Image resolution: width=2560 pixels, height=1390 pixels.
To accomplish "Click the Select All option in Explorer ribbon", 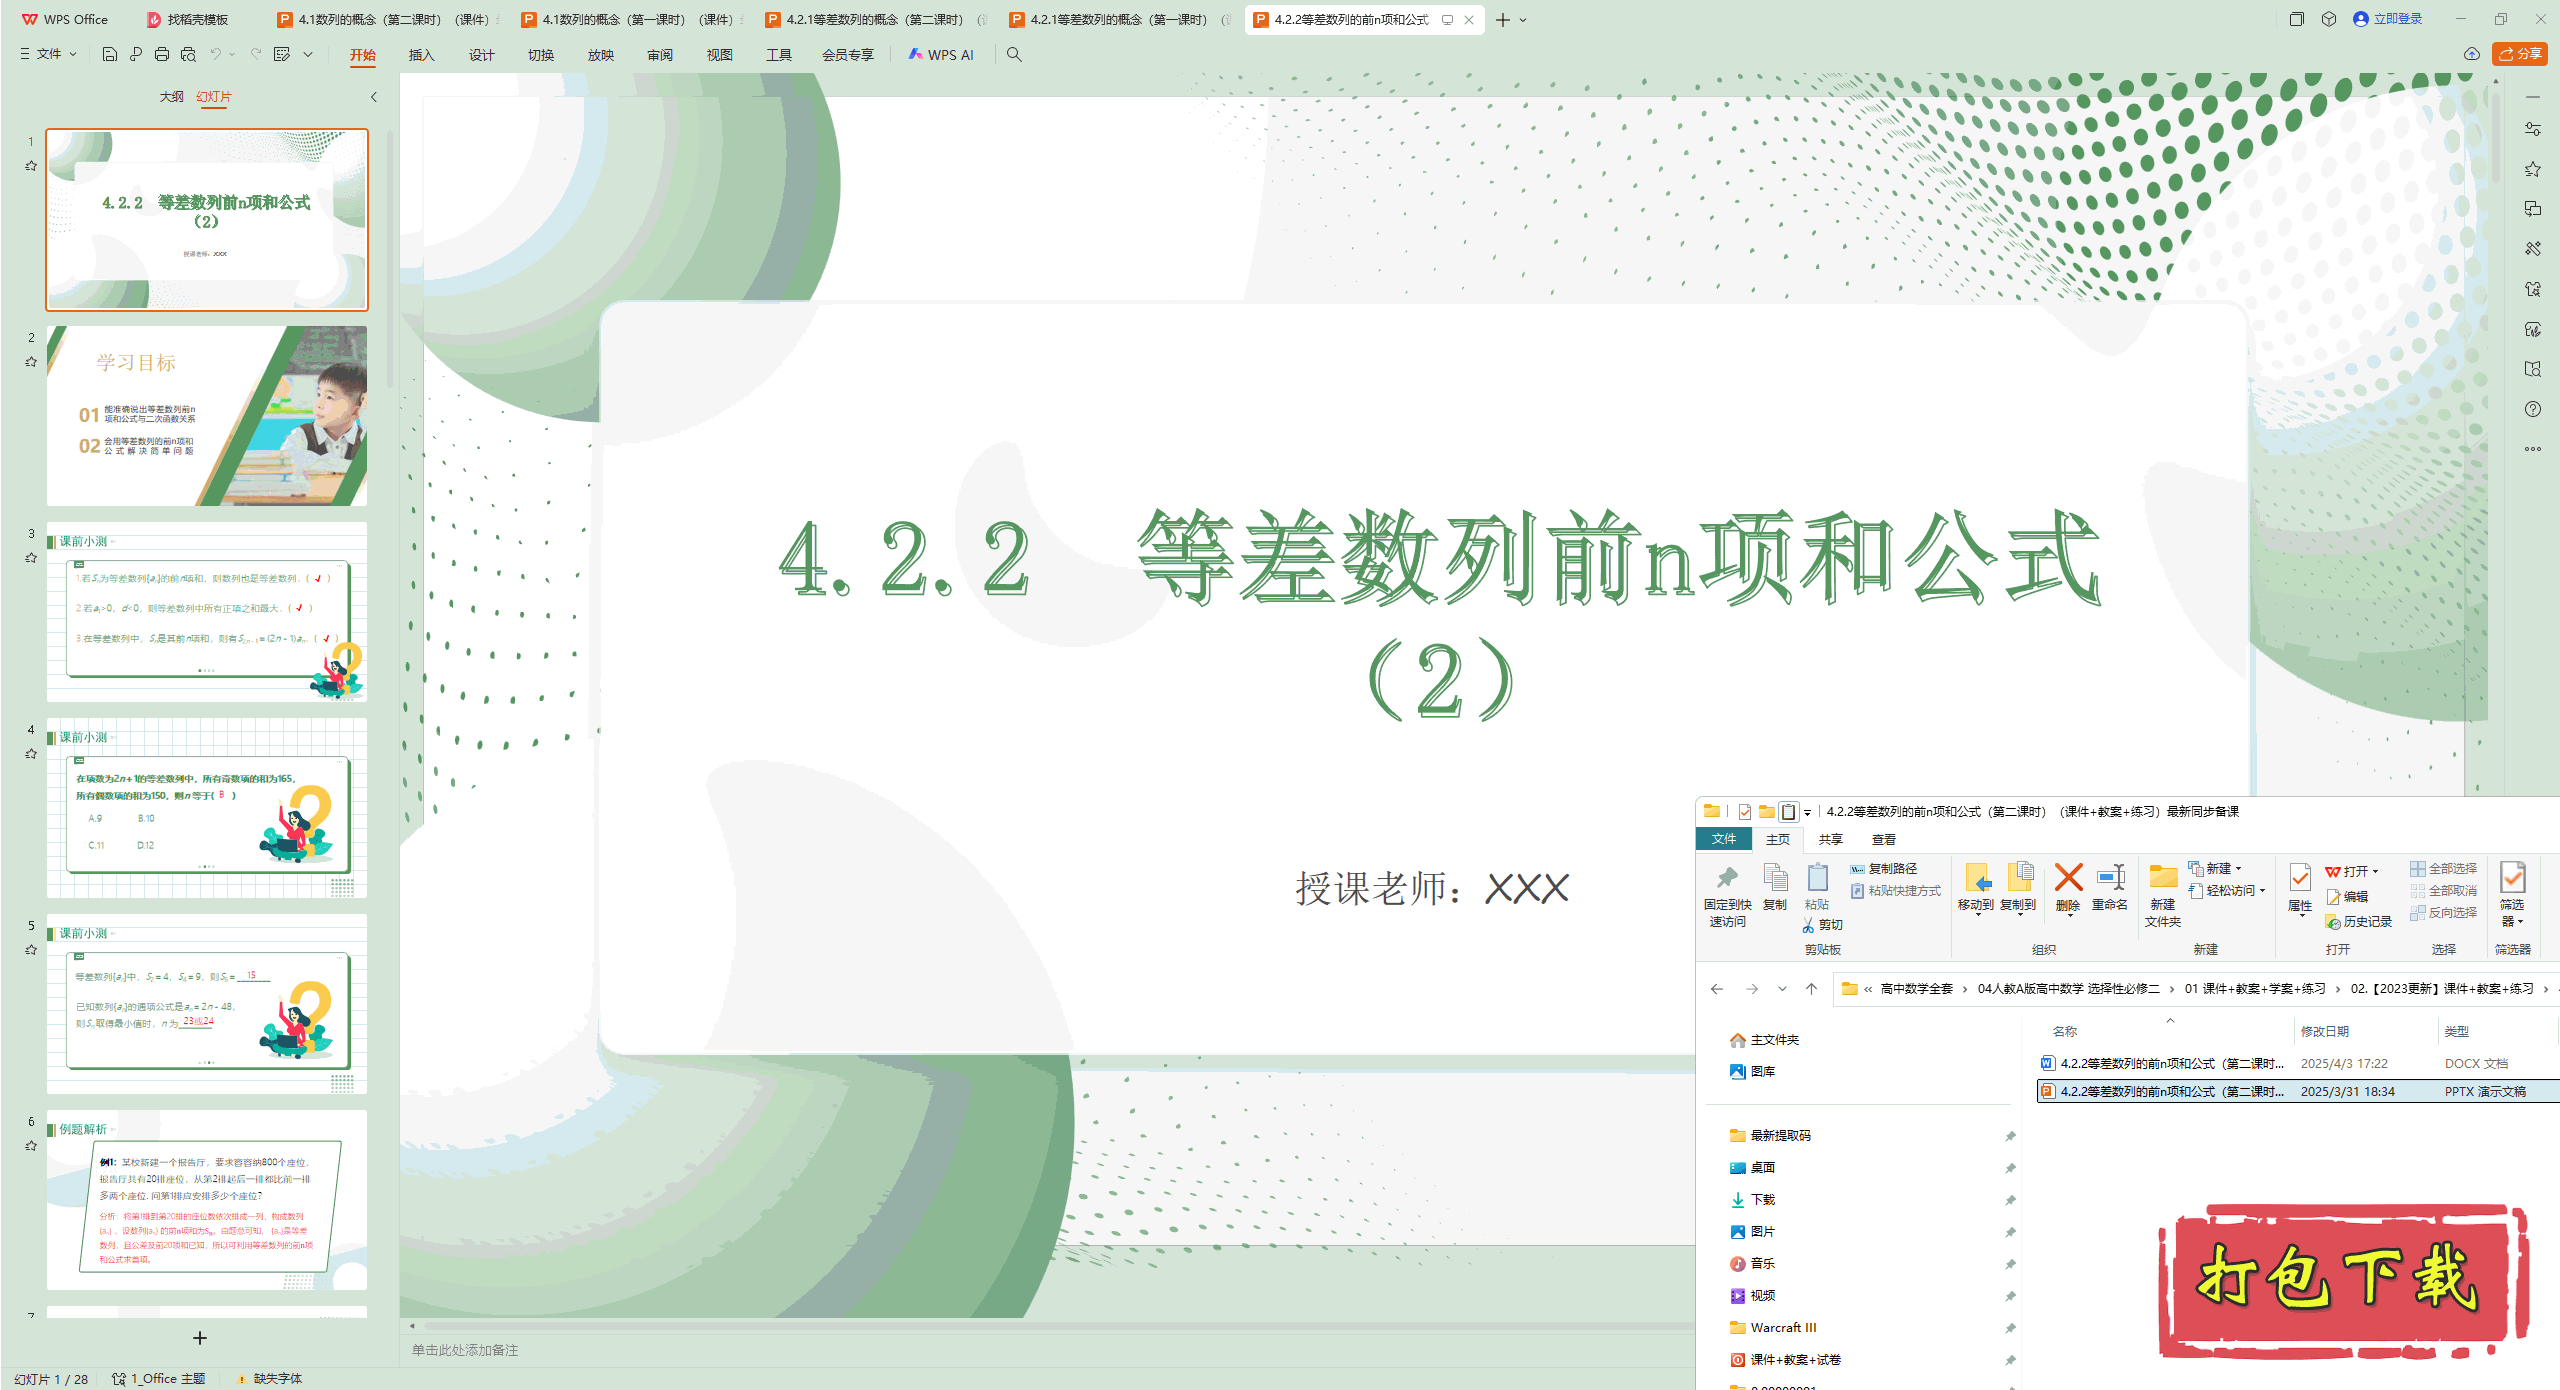I will click(x=2443, y=868).
